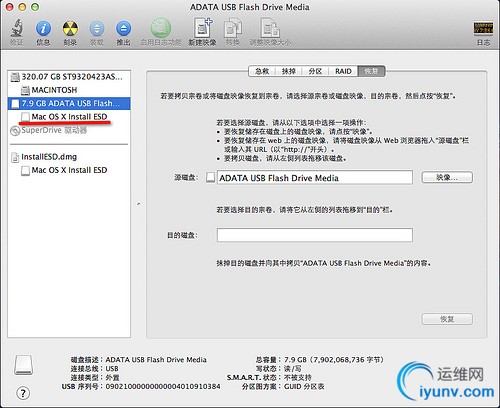Image resolution: width=500 pixels, height=408 pixels.
Task: Select the 320.07 GB ST9320423AS disk
Action: pos(69,77)
